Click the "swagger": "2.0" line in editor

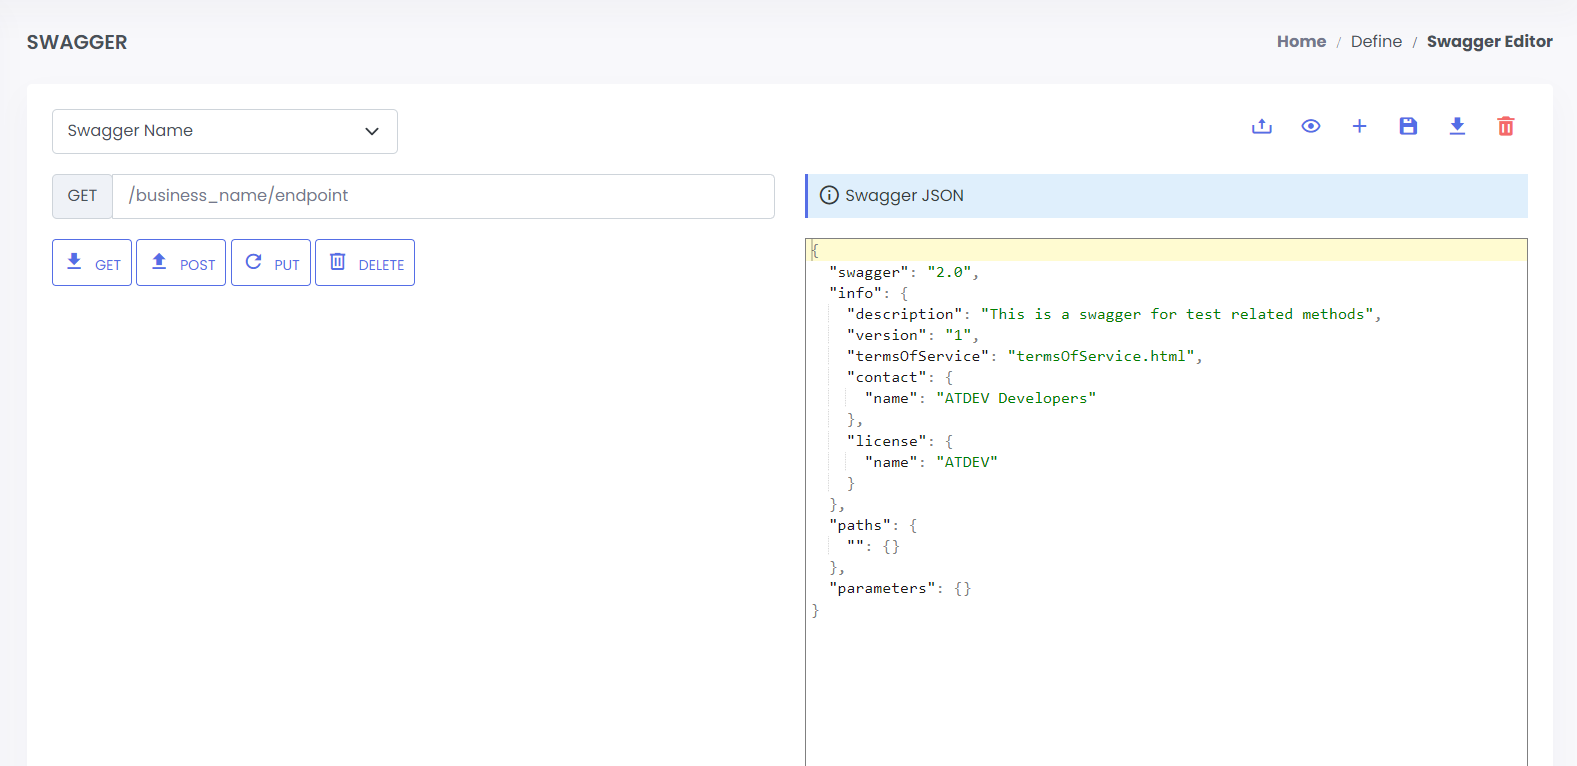904,272
